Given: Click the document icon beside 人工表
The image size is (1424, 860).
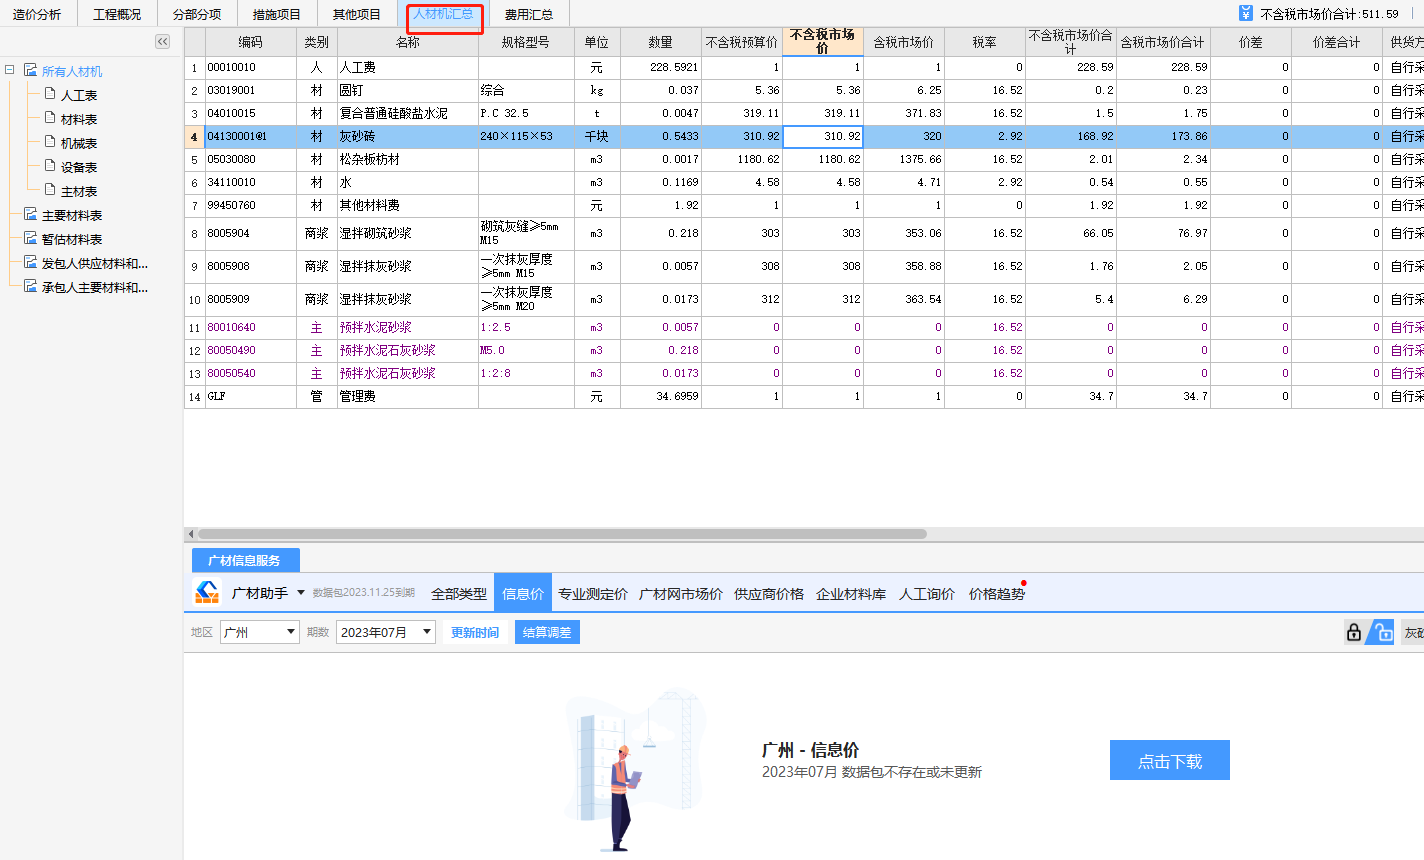Looking at the screenshot, I should (50, 94).
